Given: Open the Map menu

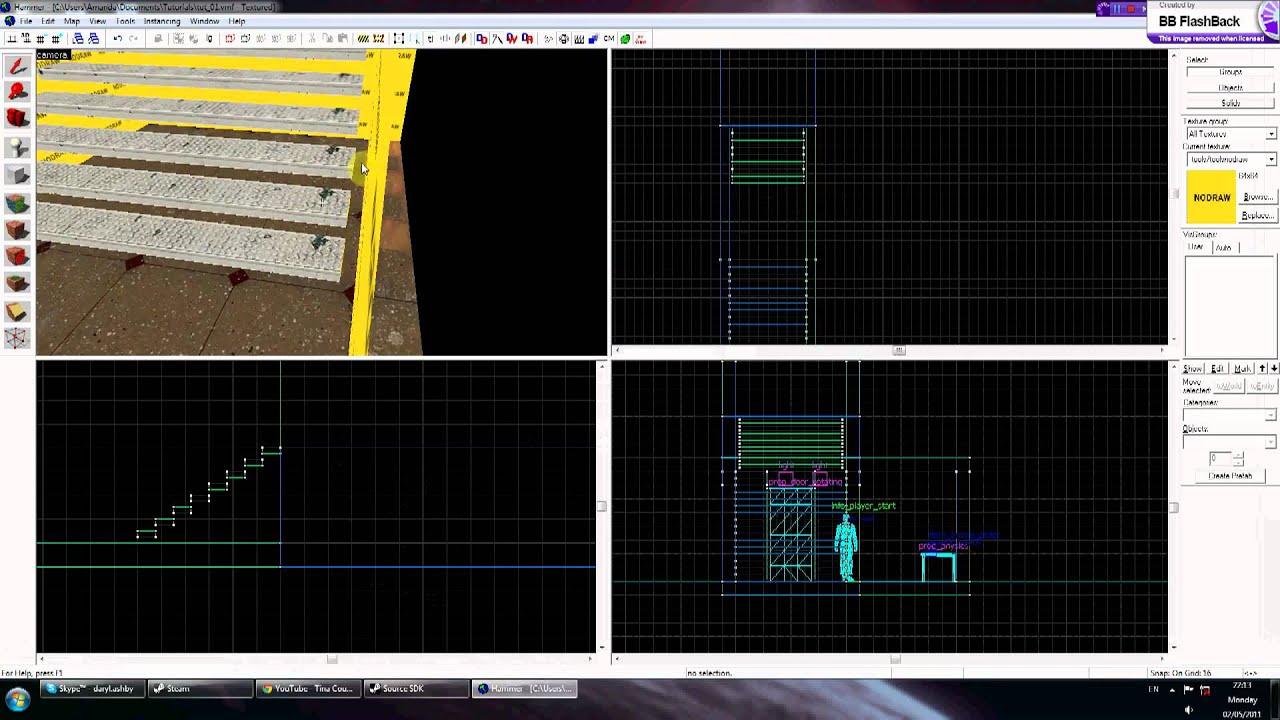Looking at the screenshot, I should 72,21.
